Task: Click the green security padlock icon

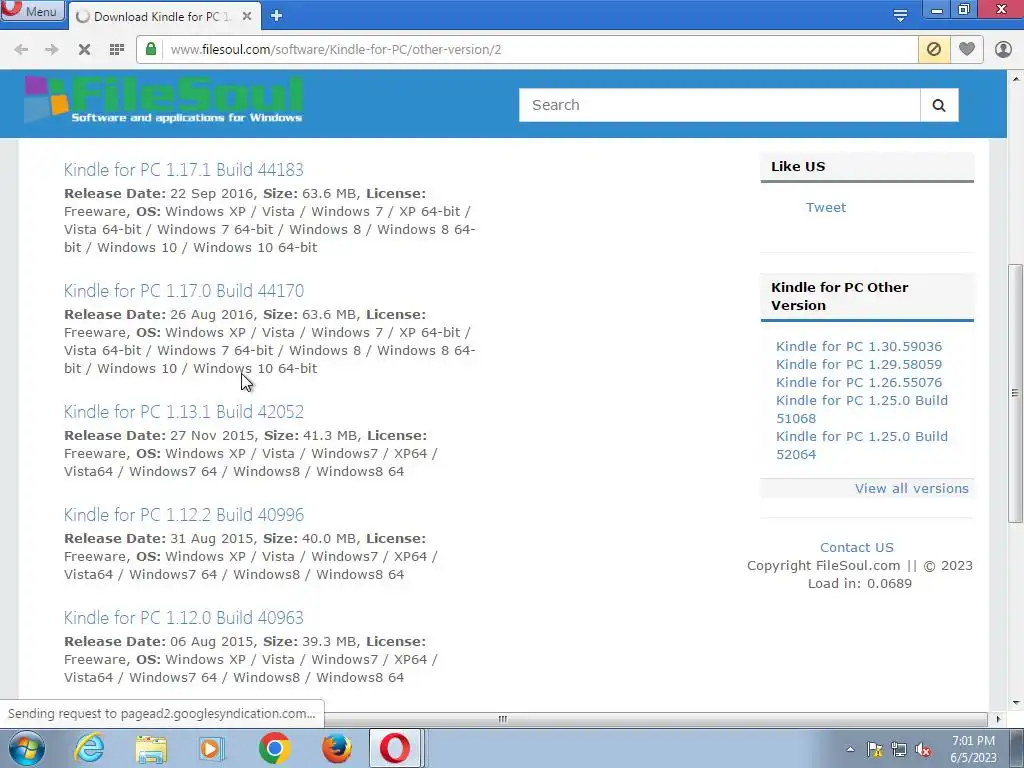Action: pyautogui.click(x=151, y=49)
